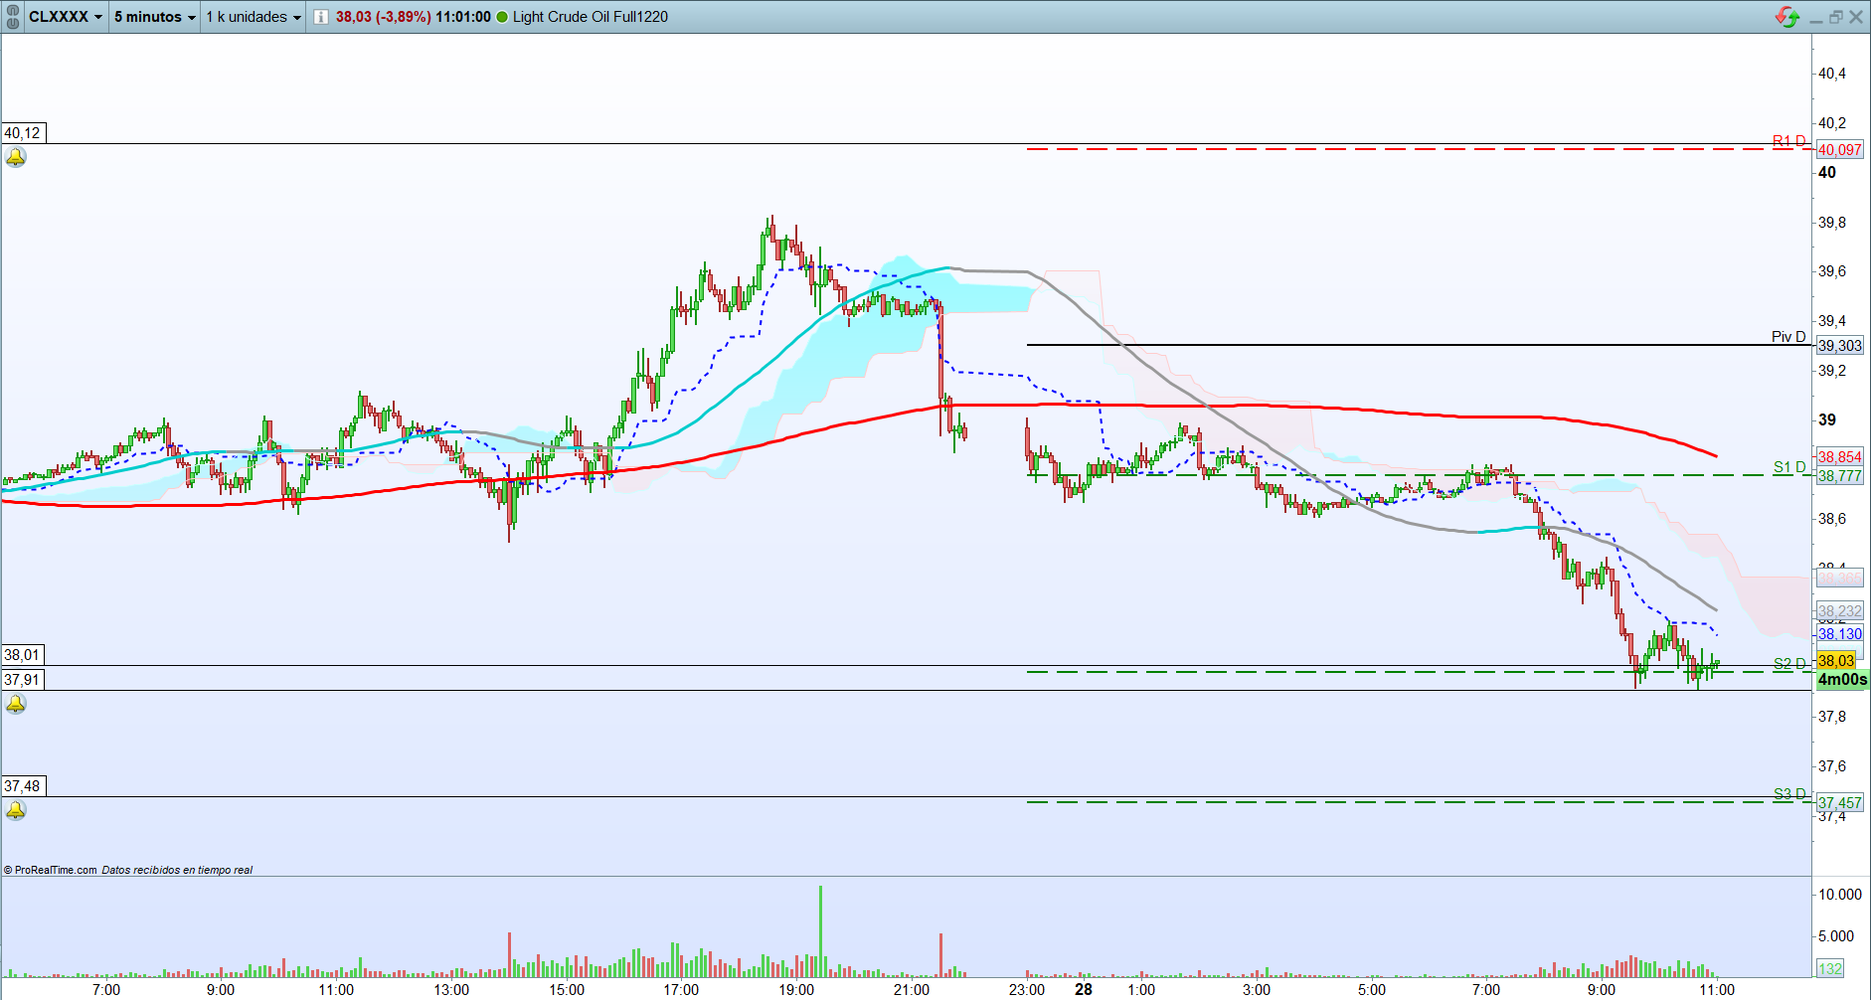Click the 10.000 volume axis label

1840,894
